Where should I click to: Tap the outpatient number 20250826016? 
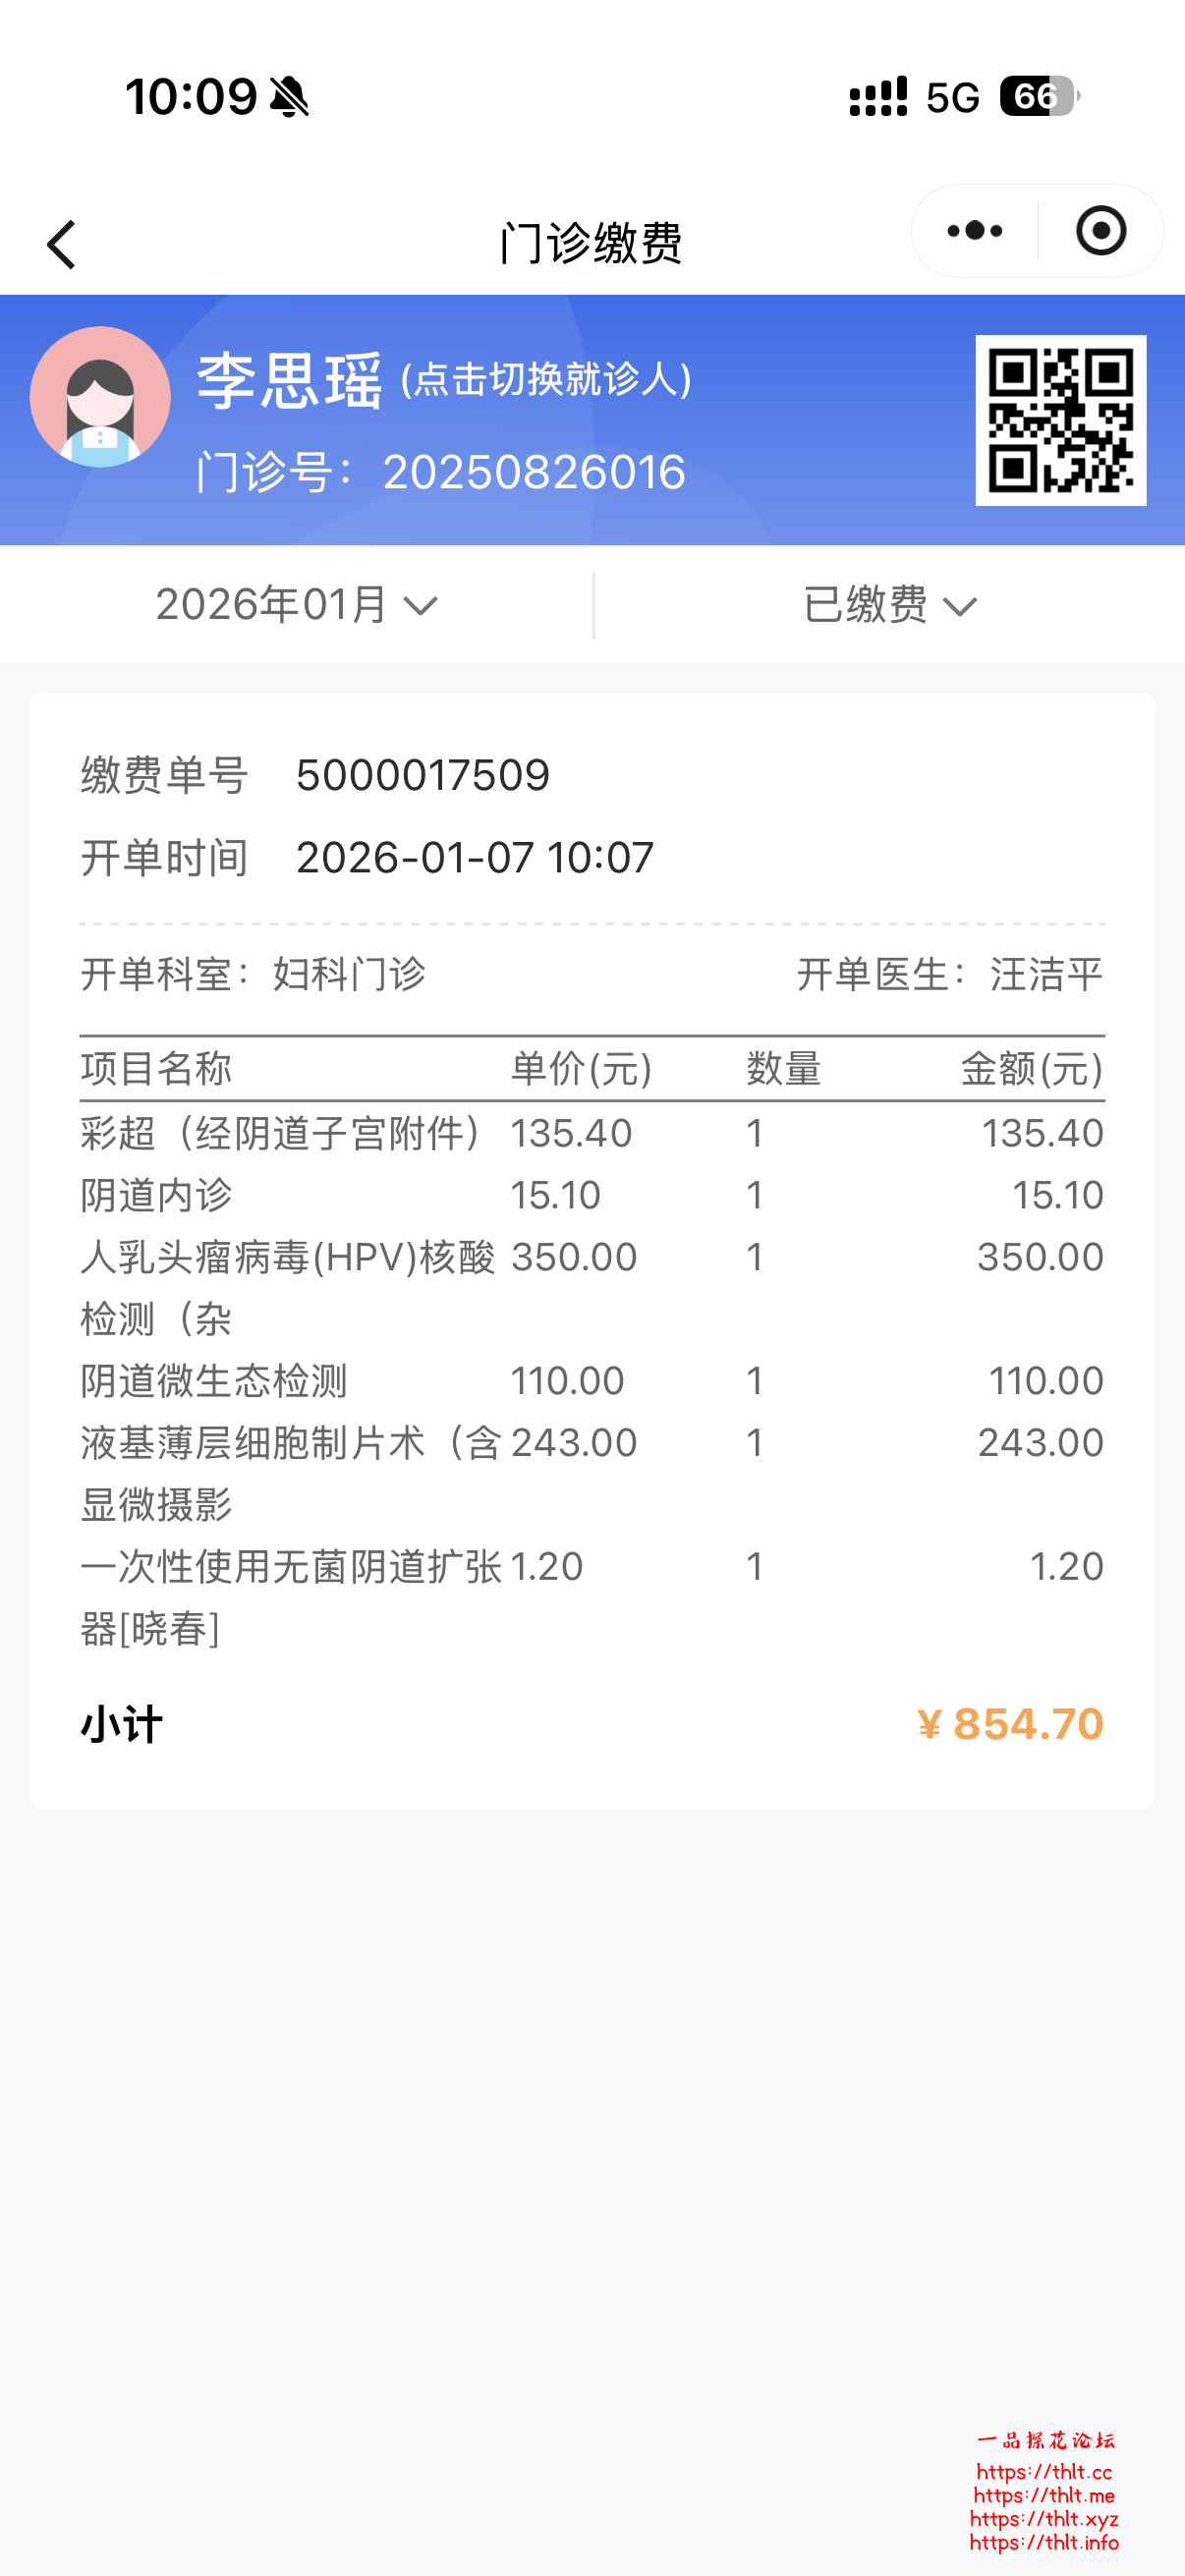[534, 472]
